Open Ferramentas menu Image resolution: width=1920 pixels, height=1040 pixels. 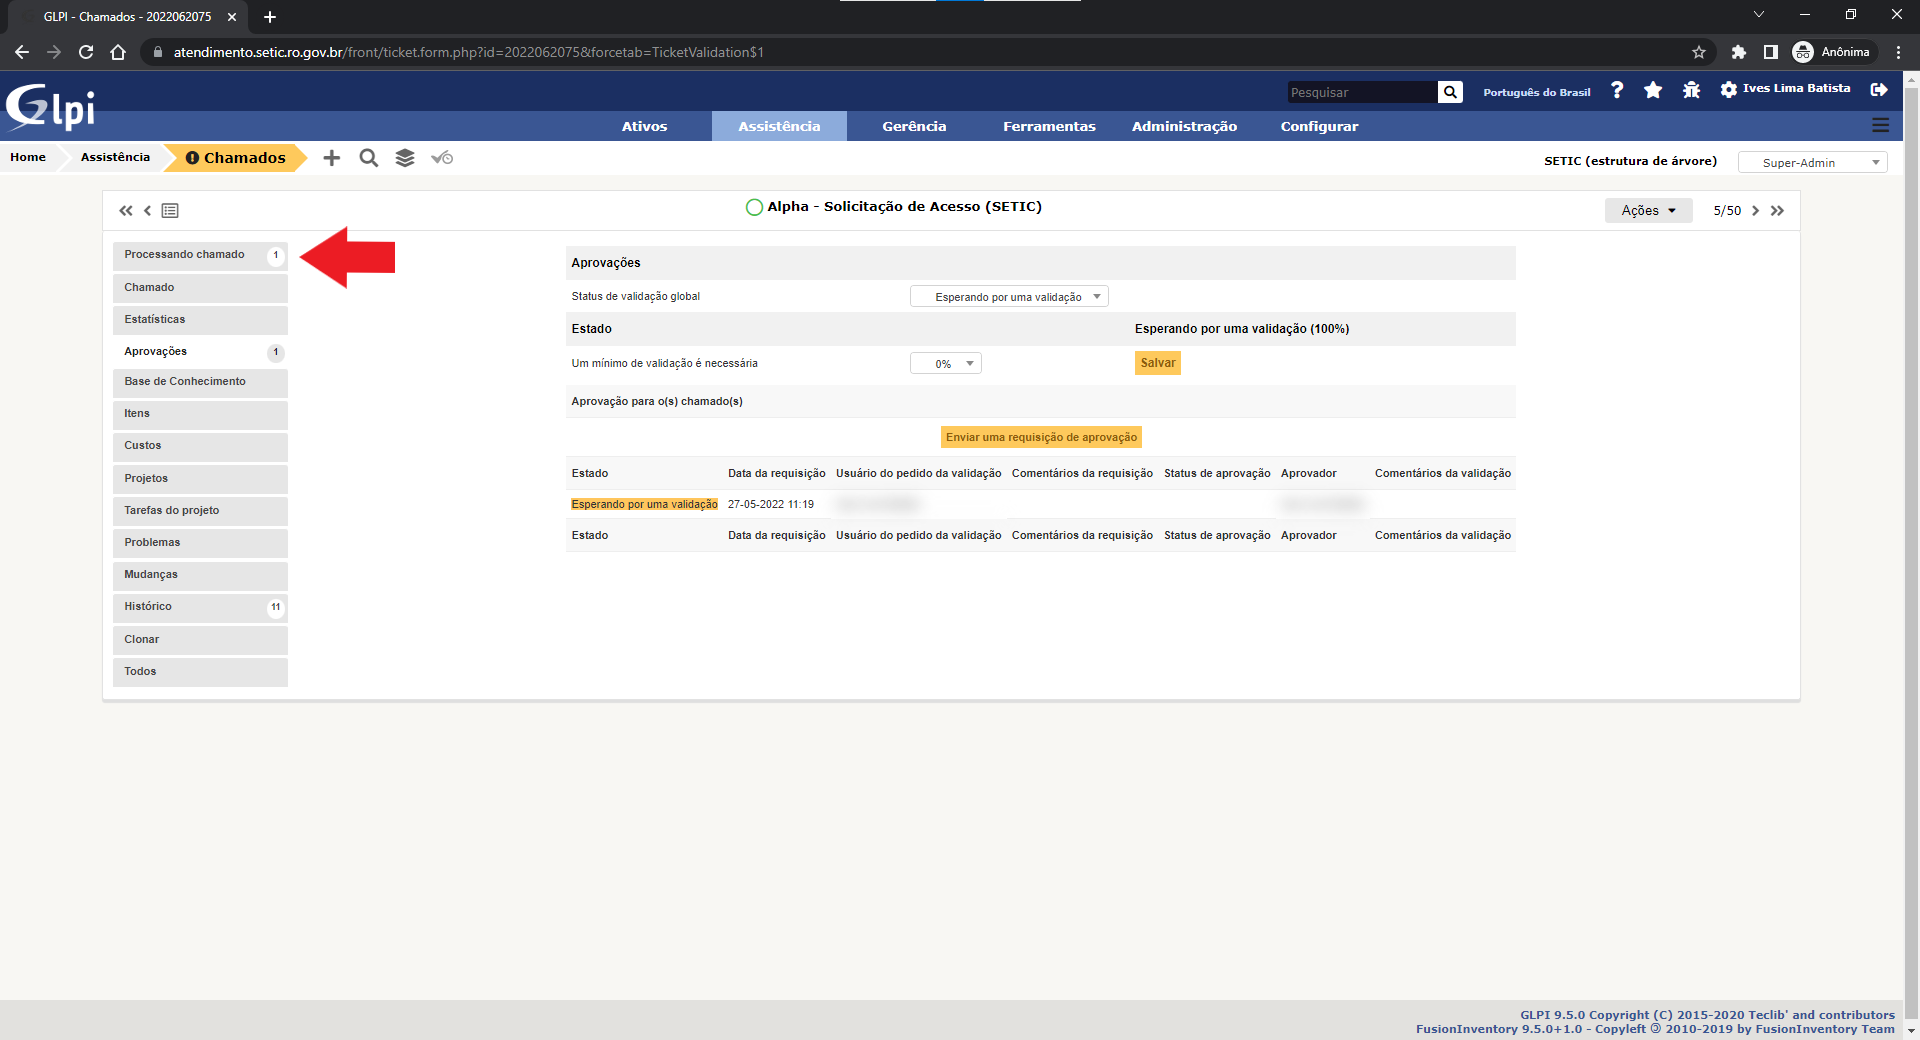coord(1049,126)
